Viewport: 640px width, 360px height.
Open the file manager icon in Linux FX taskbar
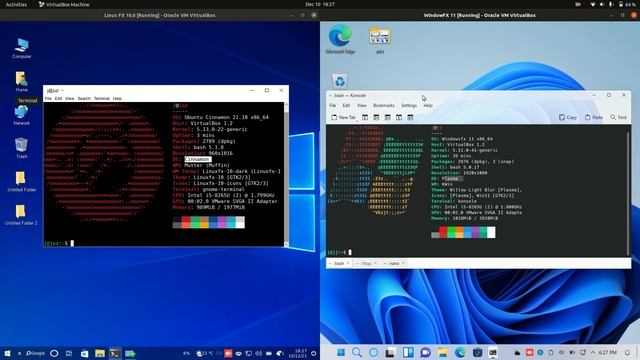(100, 353)
